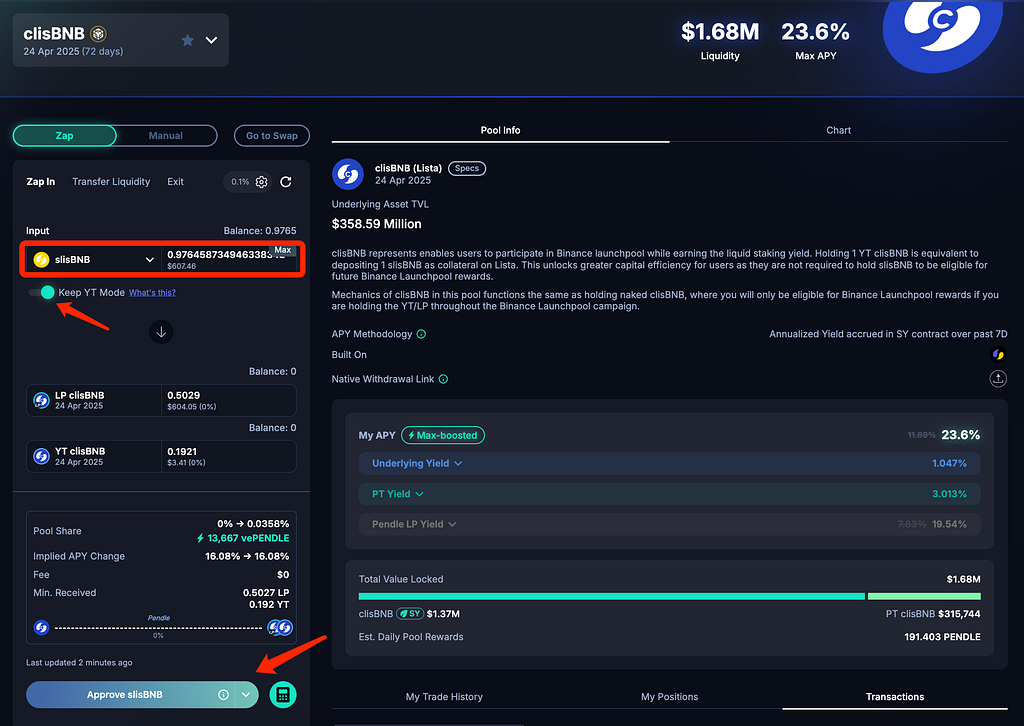Image resolution: width=1024 pixels, height=726 pixels.
Task: Open the What's this? link
Action: [x=152, y=292]
